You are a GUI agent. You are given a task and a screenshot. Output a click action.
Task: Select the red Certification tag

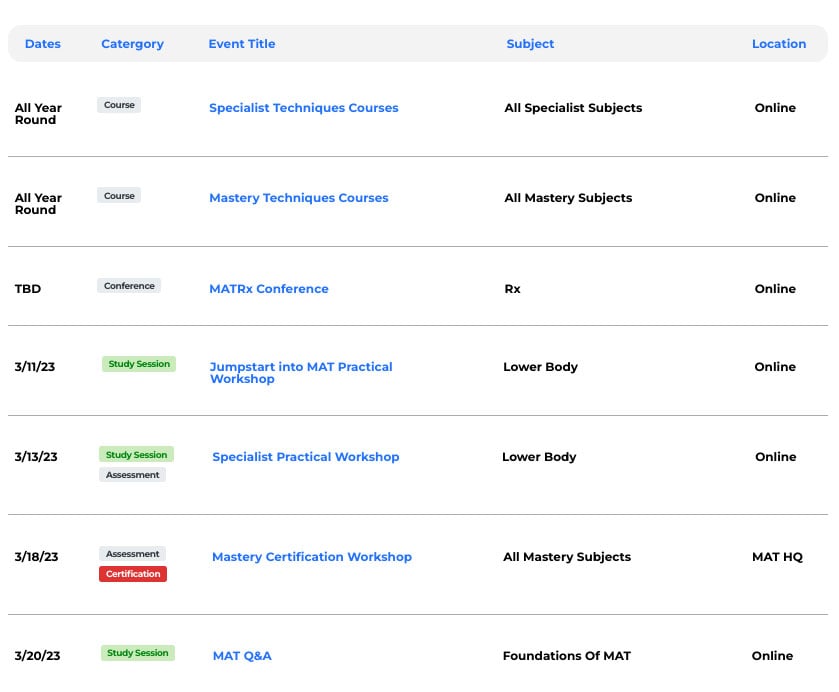[x=133, y=574]
